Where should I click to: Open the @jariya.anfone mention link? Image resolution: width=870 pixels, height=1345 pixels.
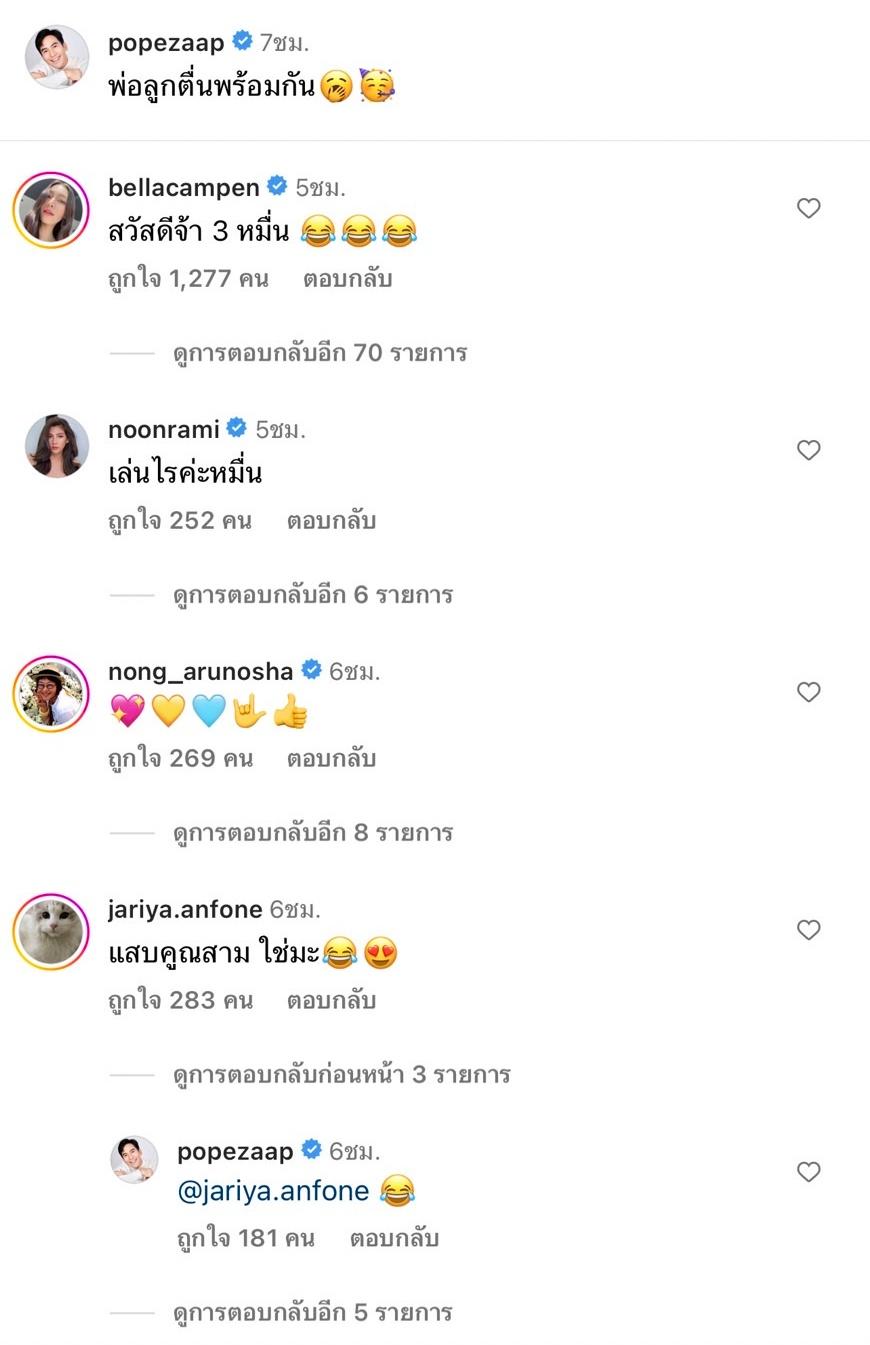[x=273, y=1191]
